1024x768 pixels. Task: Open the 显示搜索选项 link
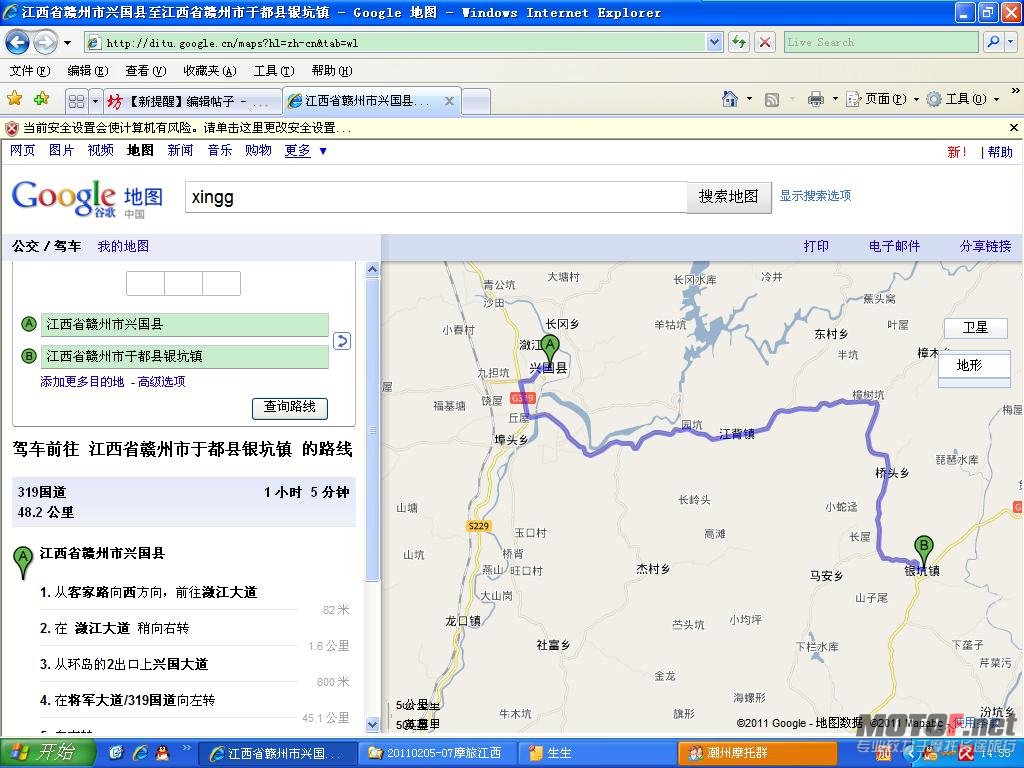tap(815, 196)
